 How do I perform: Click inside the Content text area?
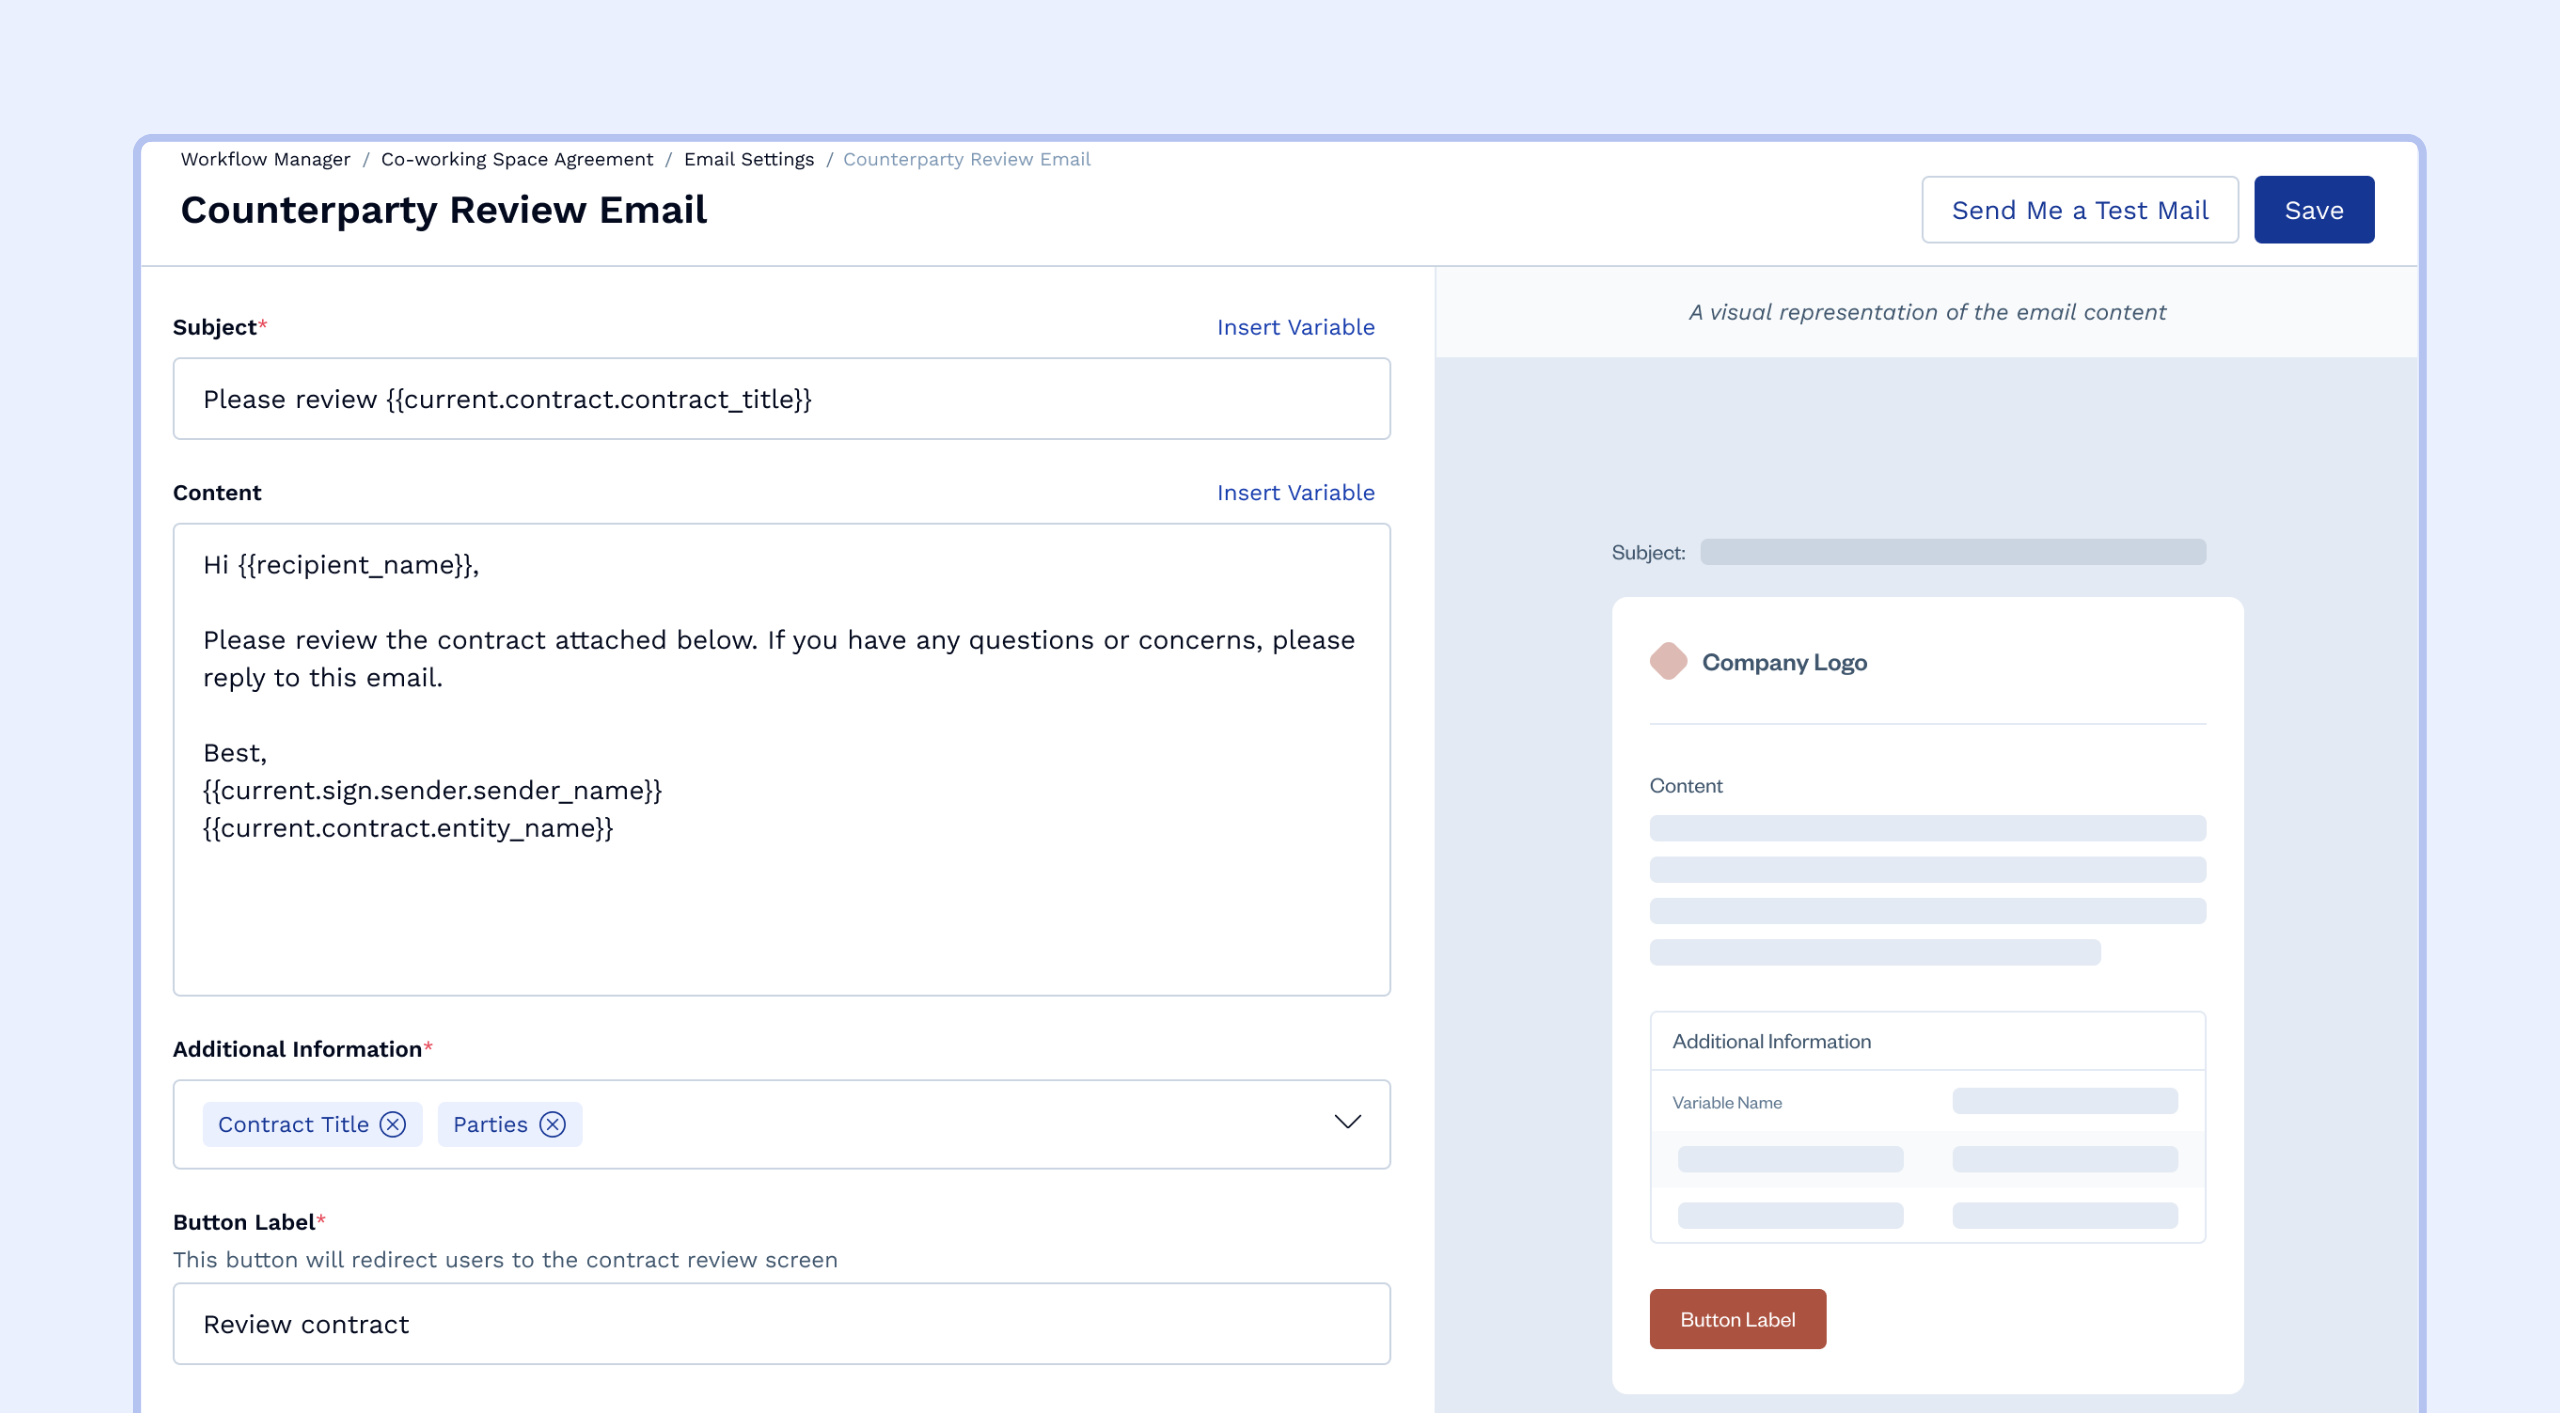780,900
